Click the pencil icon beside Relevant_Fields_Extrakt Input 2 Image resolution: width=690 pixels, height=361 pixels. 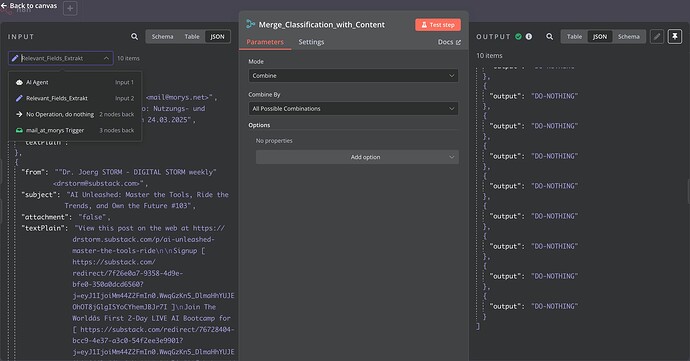(x=19, y=98)
